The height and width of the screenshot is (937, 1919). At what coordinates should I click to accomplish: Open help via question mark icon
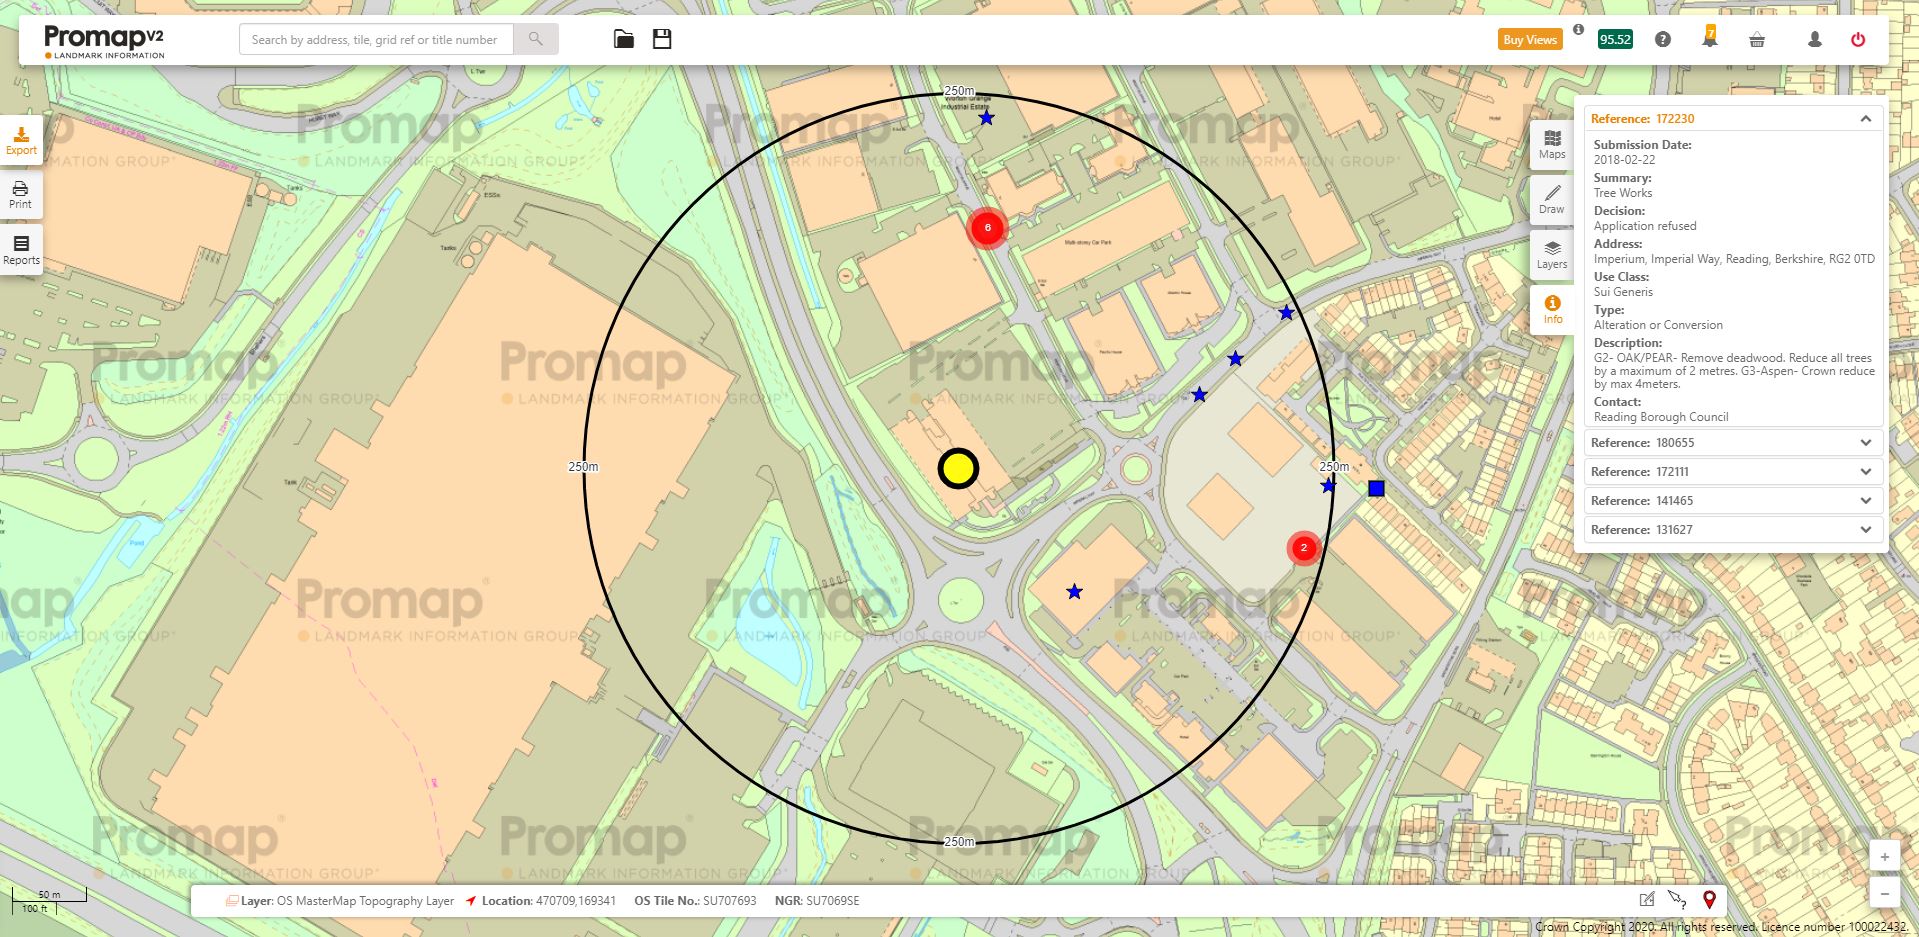[x=1663, y=39]
